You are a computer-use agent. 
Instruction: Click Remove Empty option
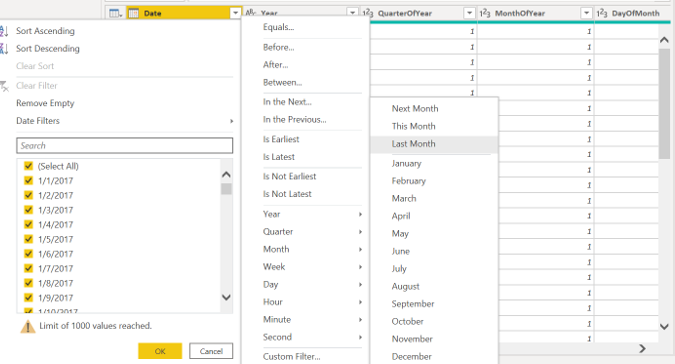tap(45, 103)
